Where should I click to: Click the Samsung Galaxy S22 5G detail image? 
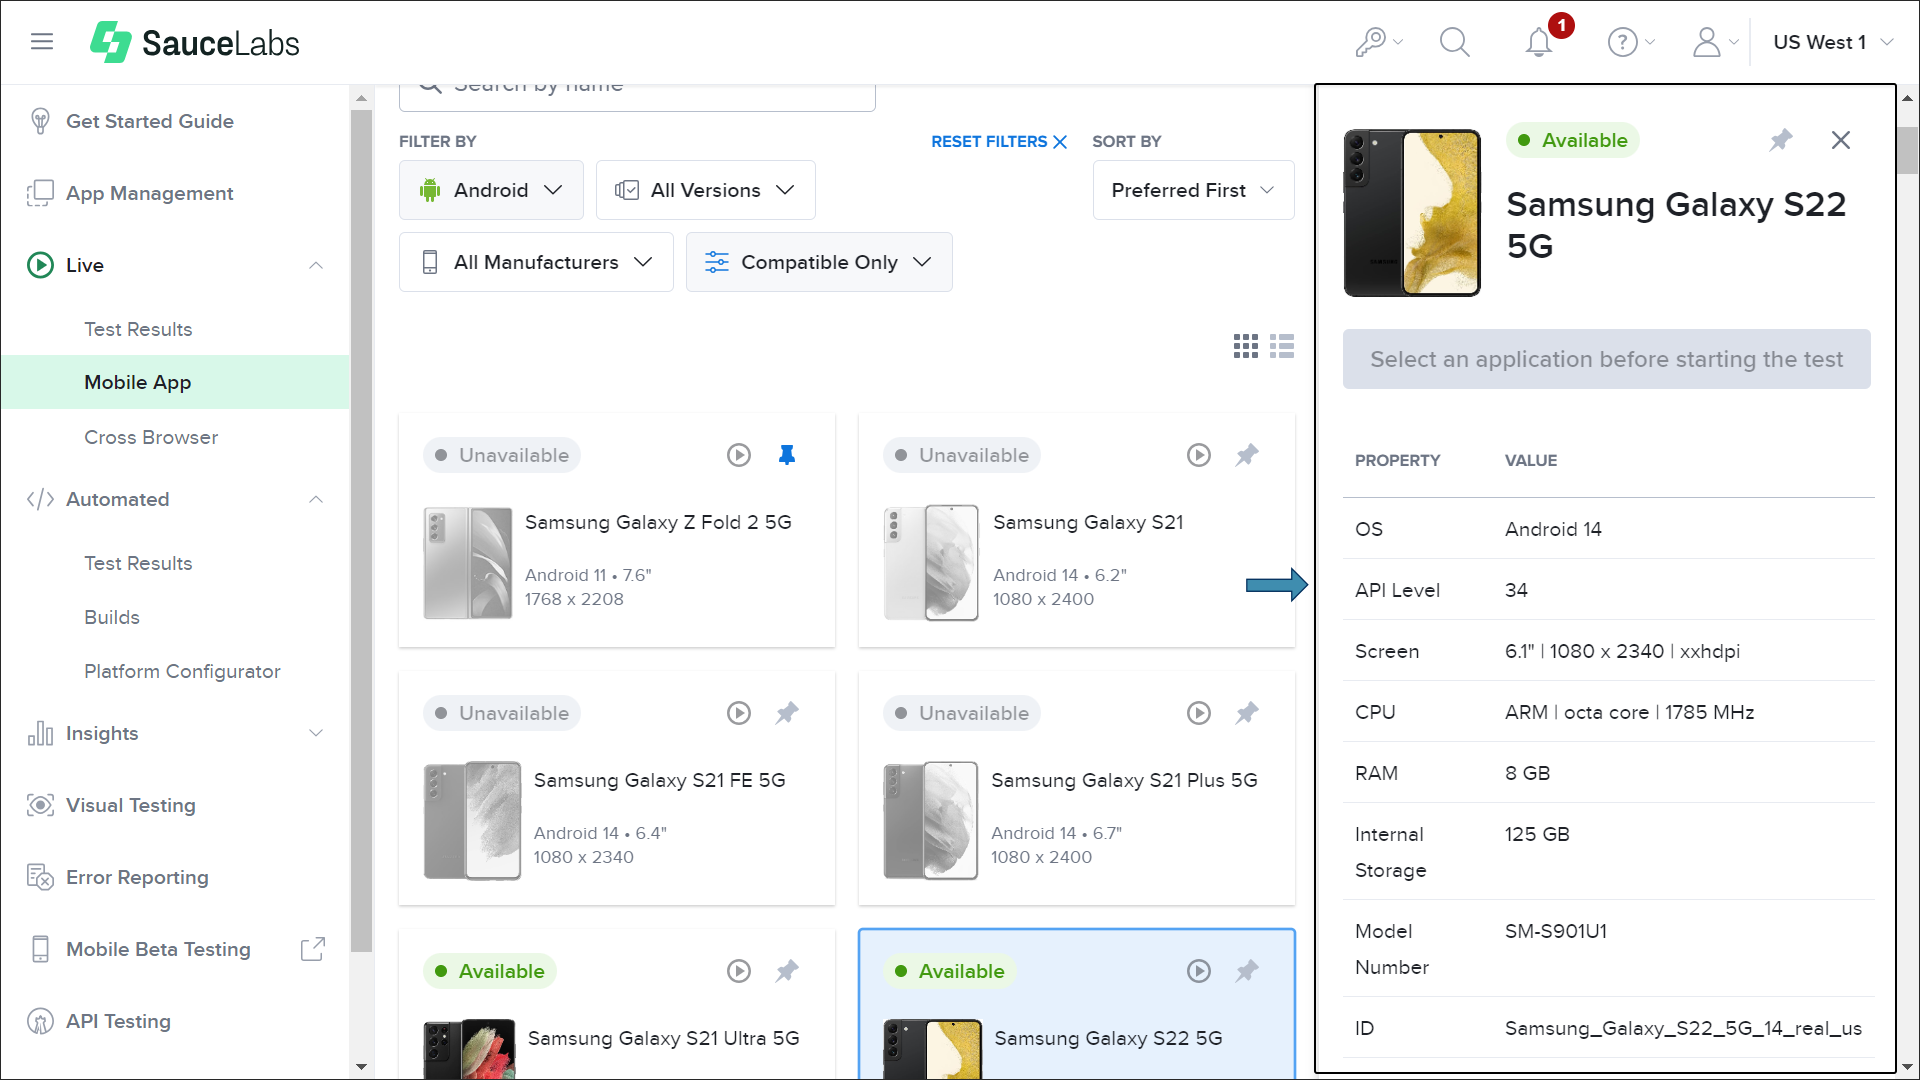(1411, 213)
